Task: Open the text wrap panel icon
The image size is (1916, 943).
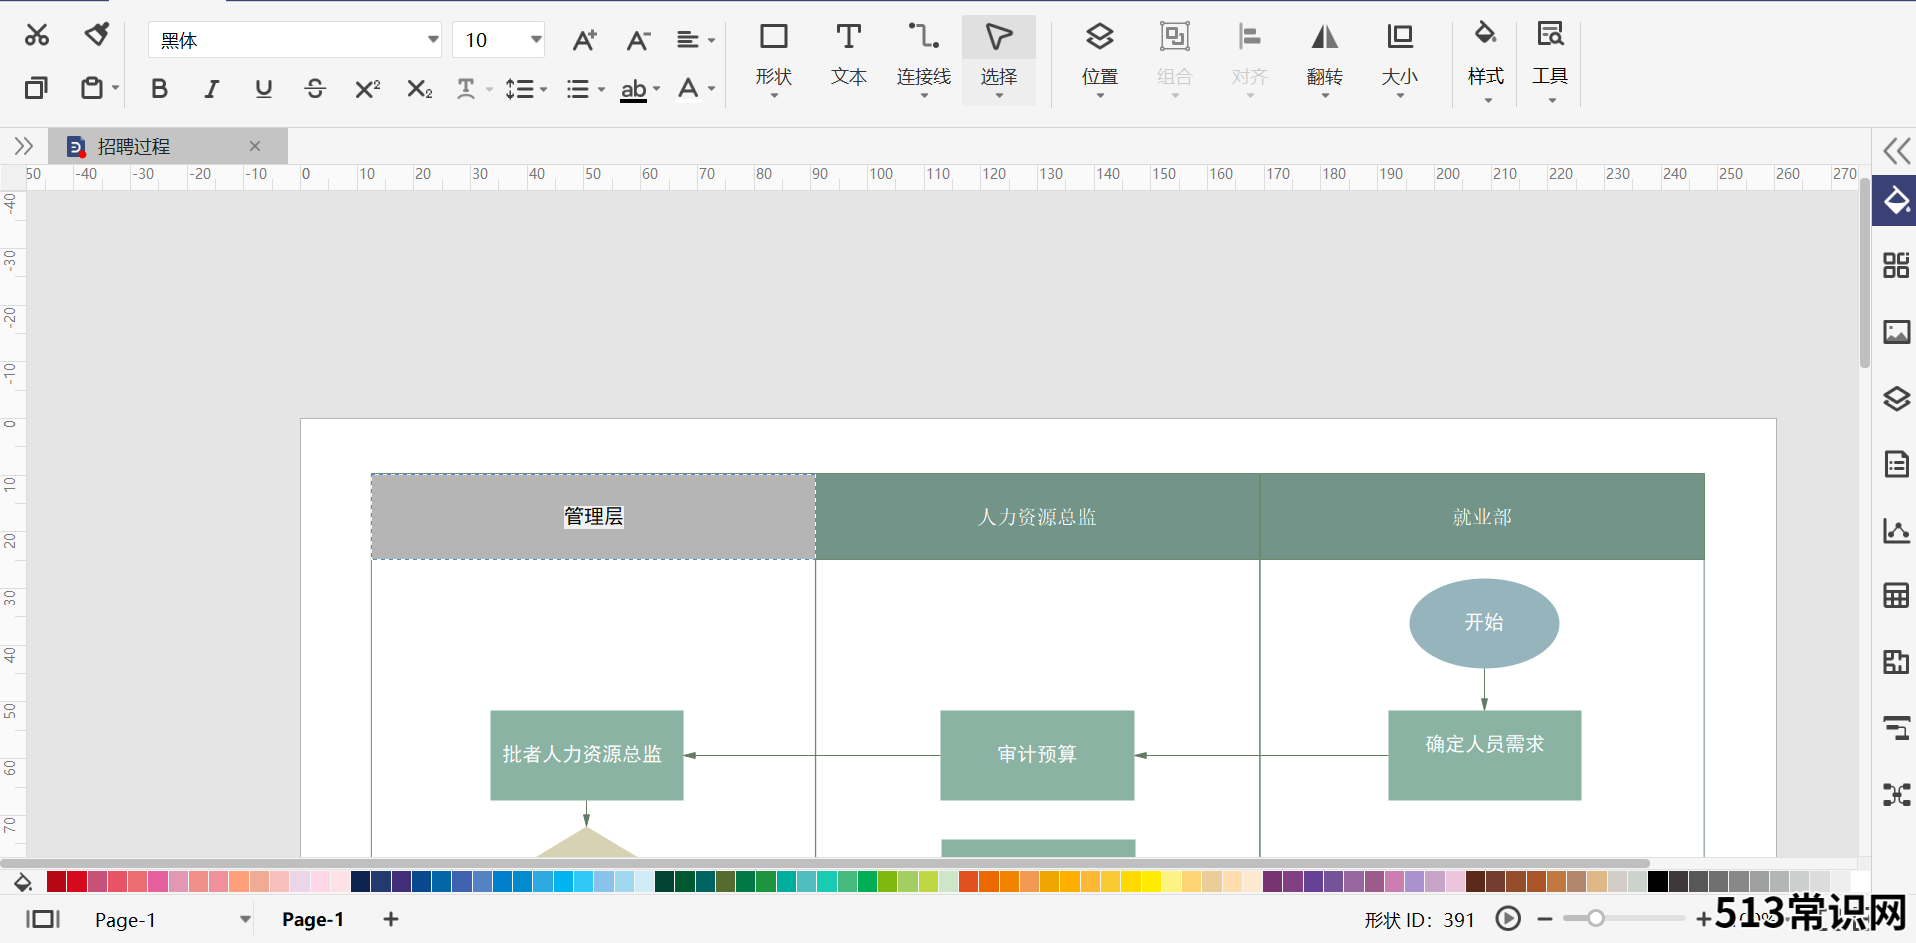Action: (1896, 728)
